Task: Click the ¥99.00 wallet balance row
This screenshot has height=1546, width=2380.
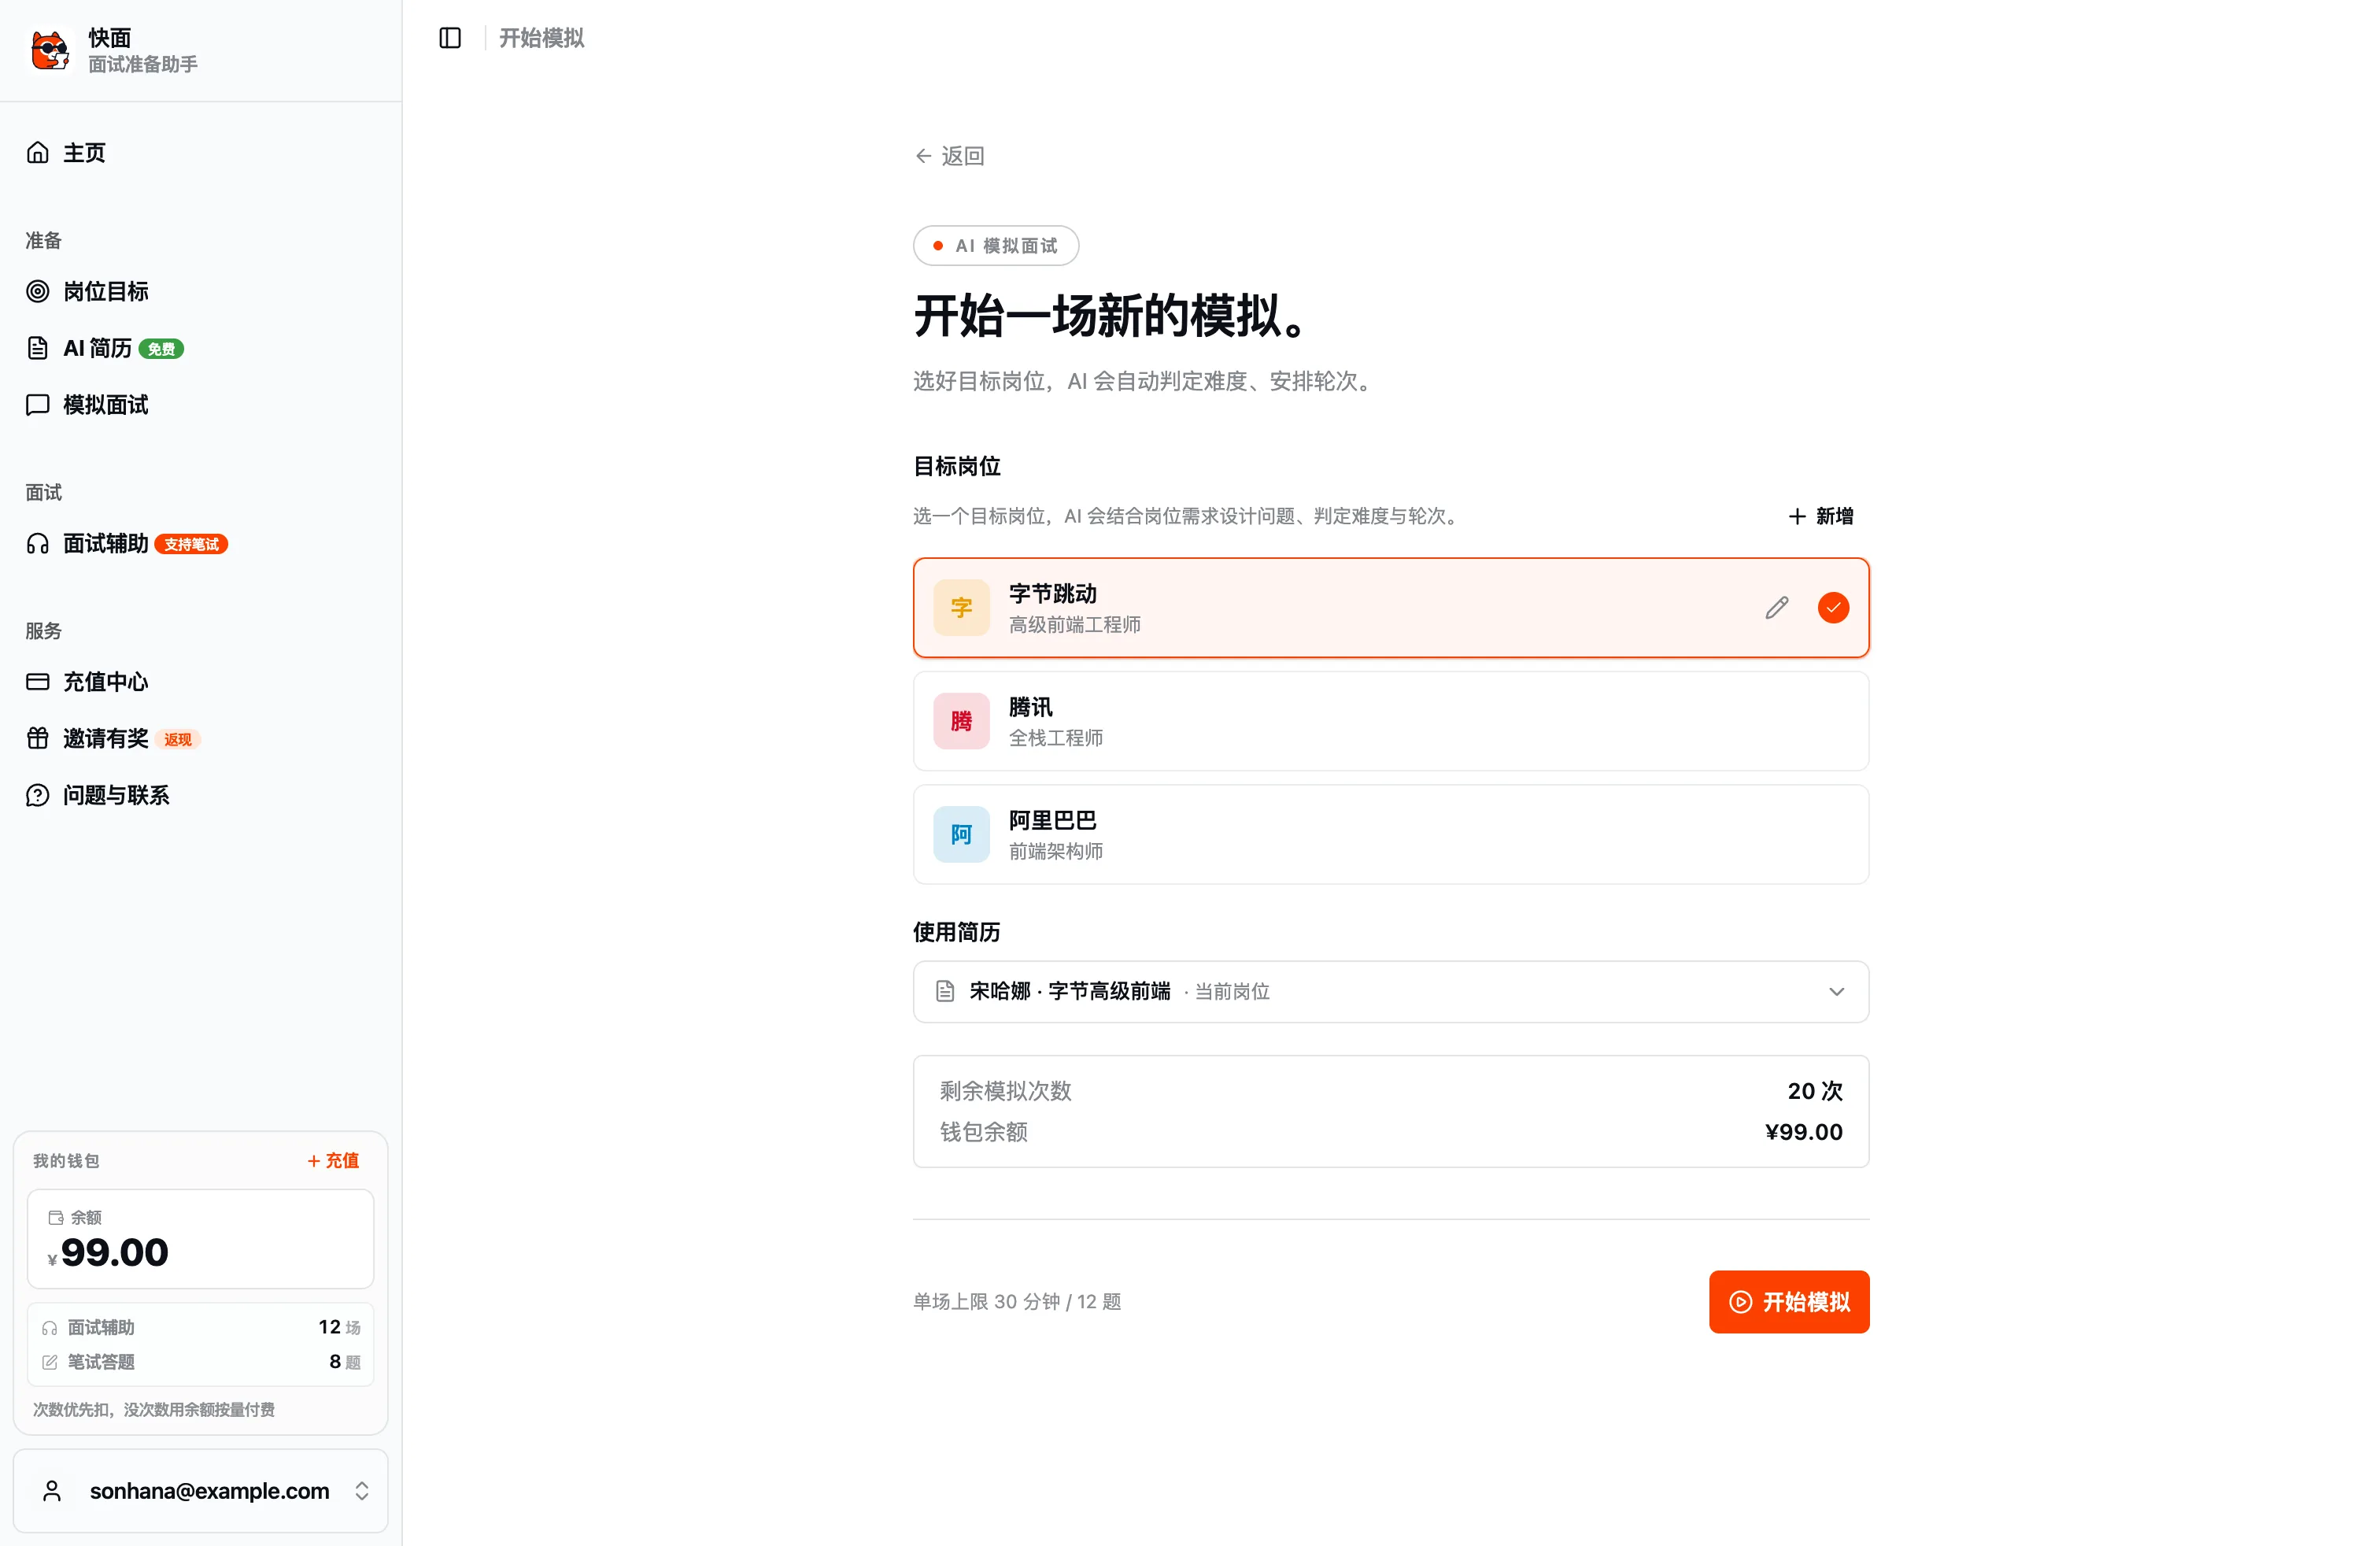Action: (1391, 1132)
